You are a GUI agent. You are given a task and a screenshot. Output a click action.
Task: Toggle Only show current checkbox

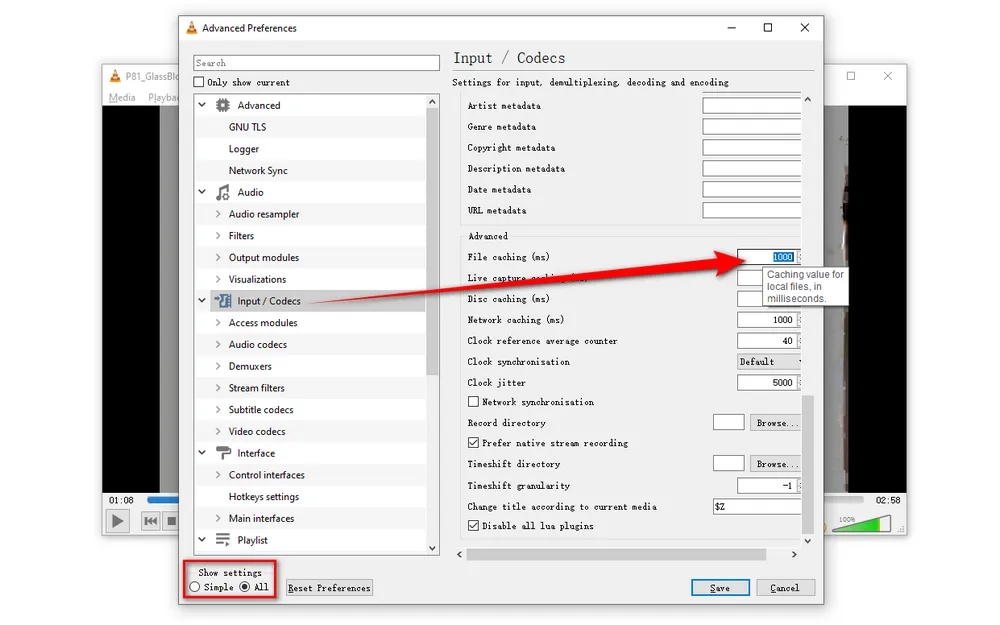(x=199, y=82)
